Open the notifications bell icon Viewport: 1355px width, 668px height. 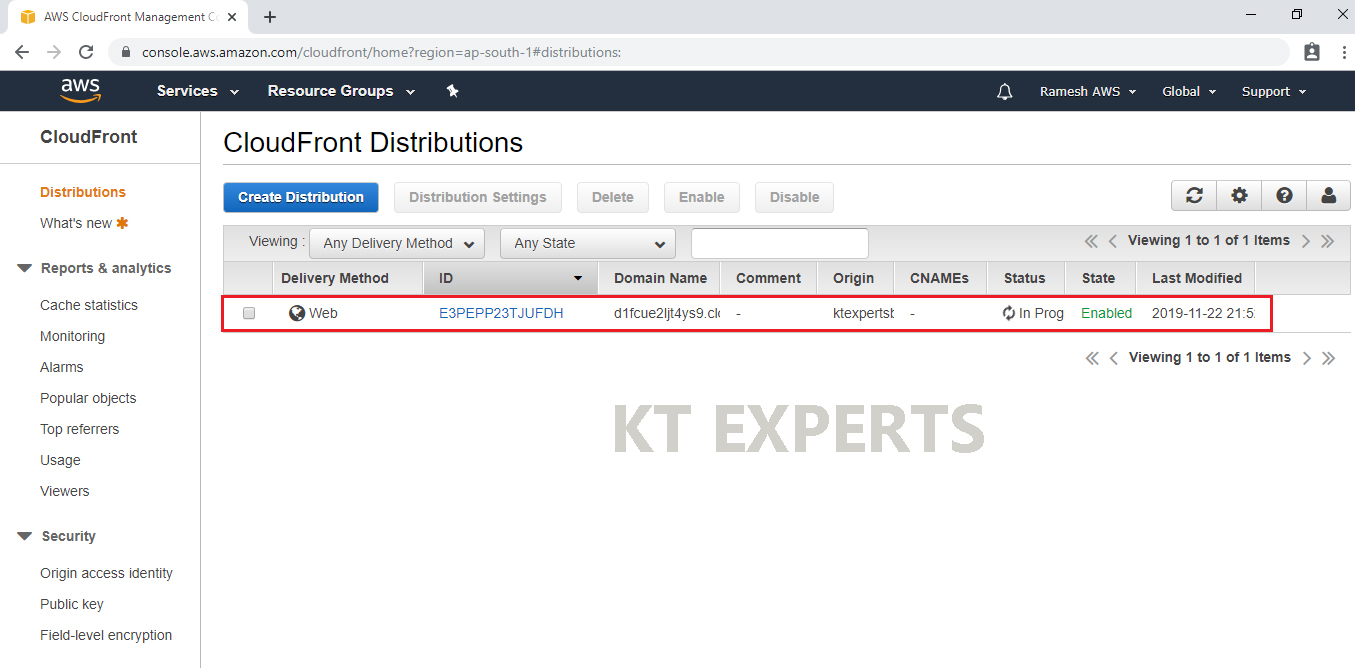click(1005, 91)
